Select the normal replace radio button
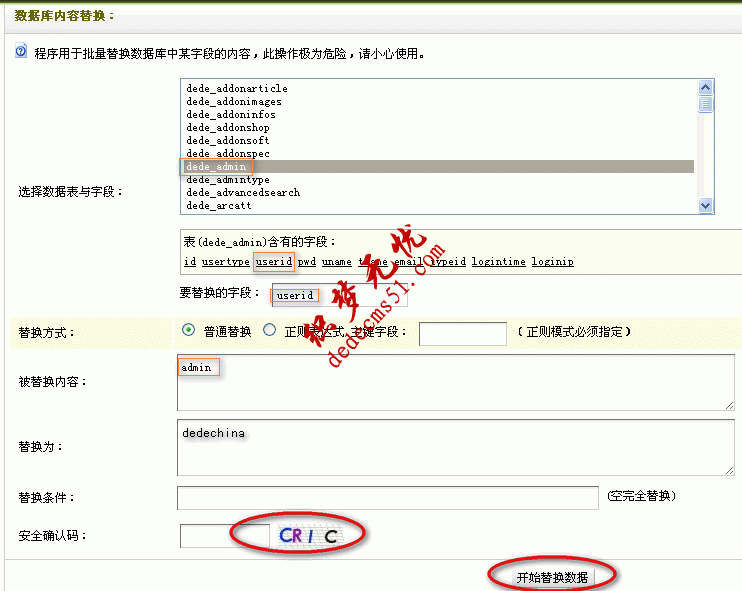Image resolution: width=742 pixels, height=591 pixels. (x=188, y=330)
